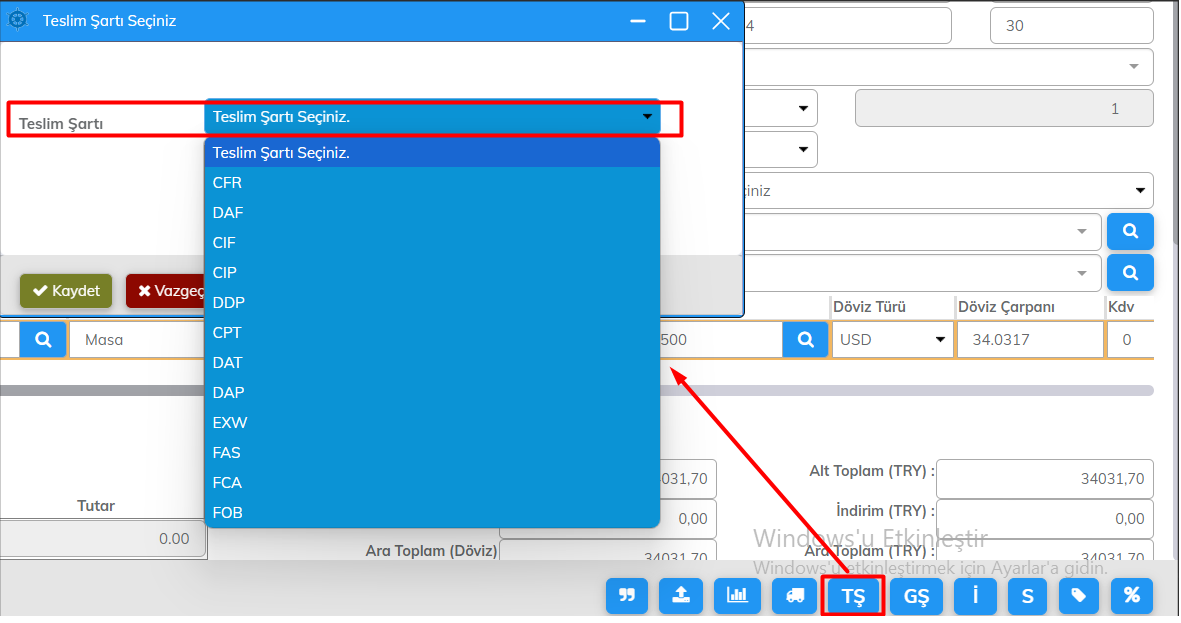Click the red Vazgeç button

coord(166,291)
